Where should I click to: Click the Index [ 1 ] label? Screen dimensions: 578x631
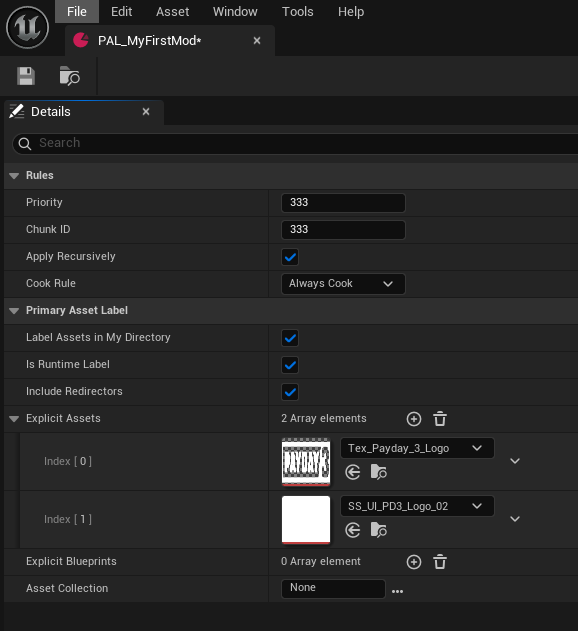tap(68, 519)
